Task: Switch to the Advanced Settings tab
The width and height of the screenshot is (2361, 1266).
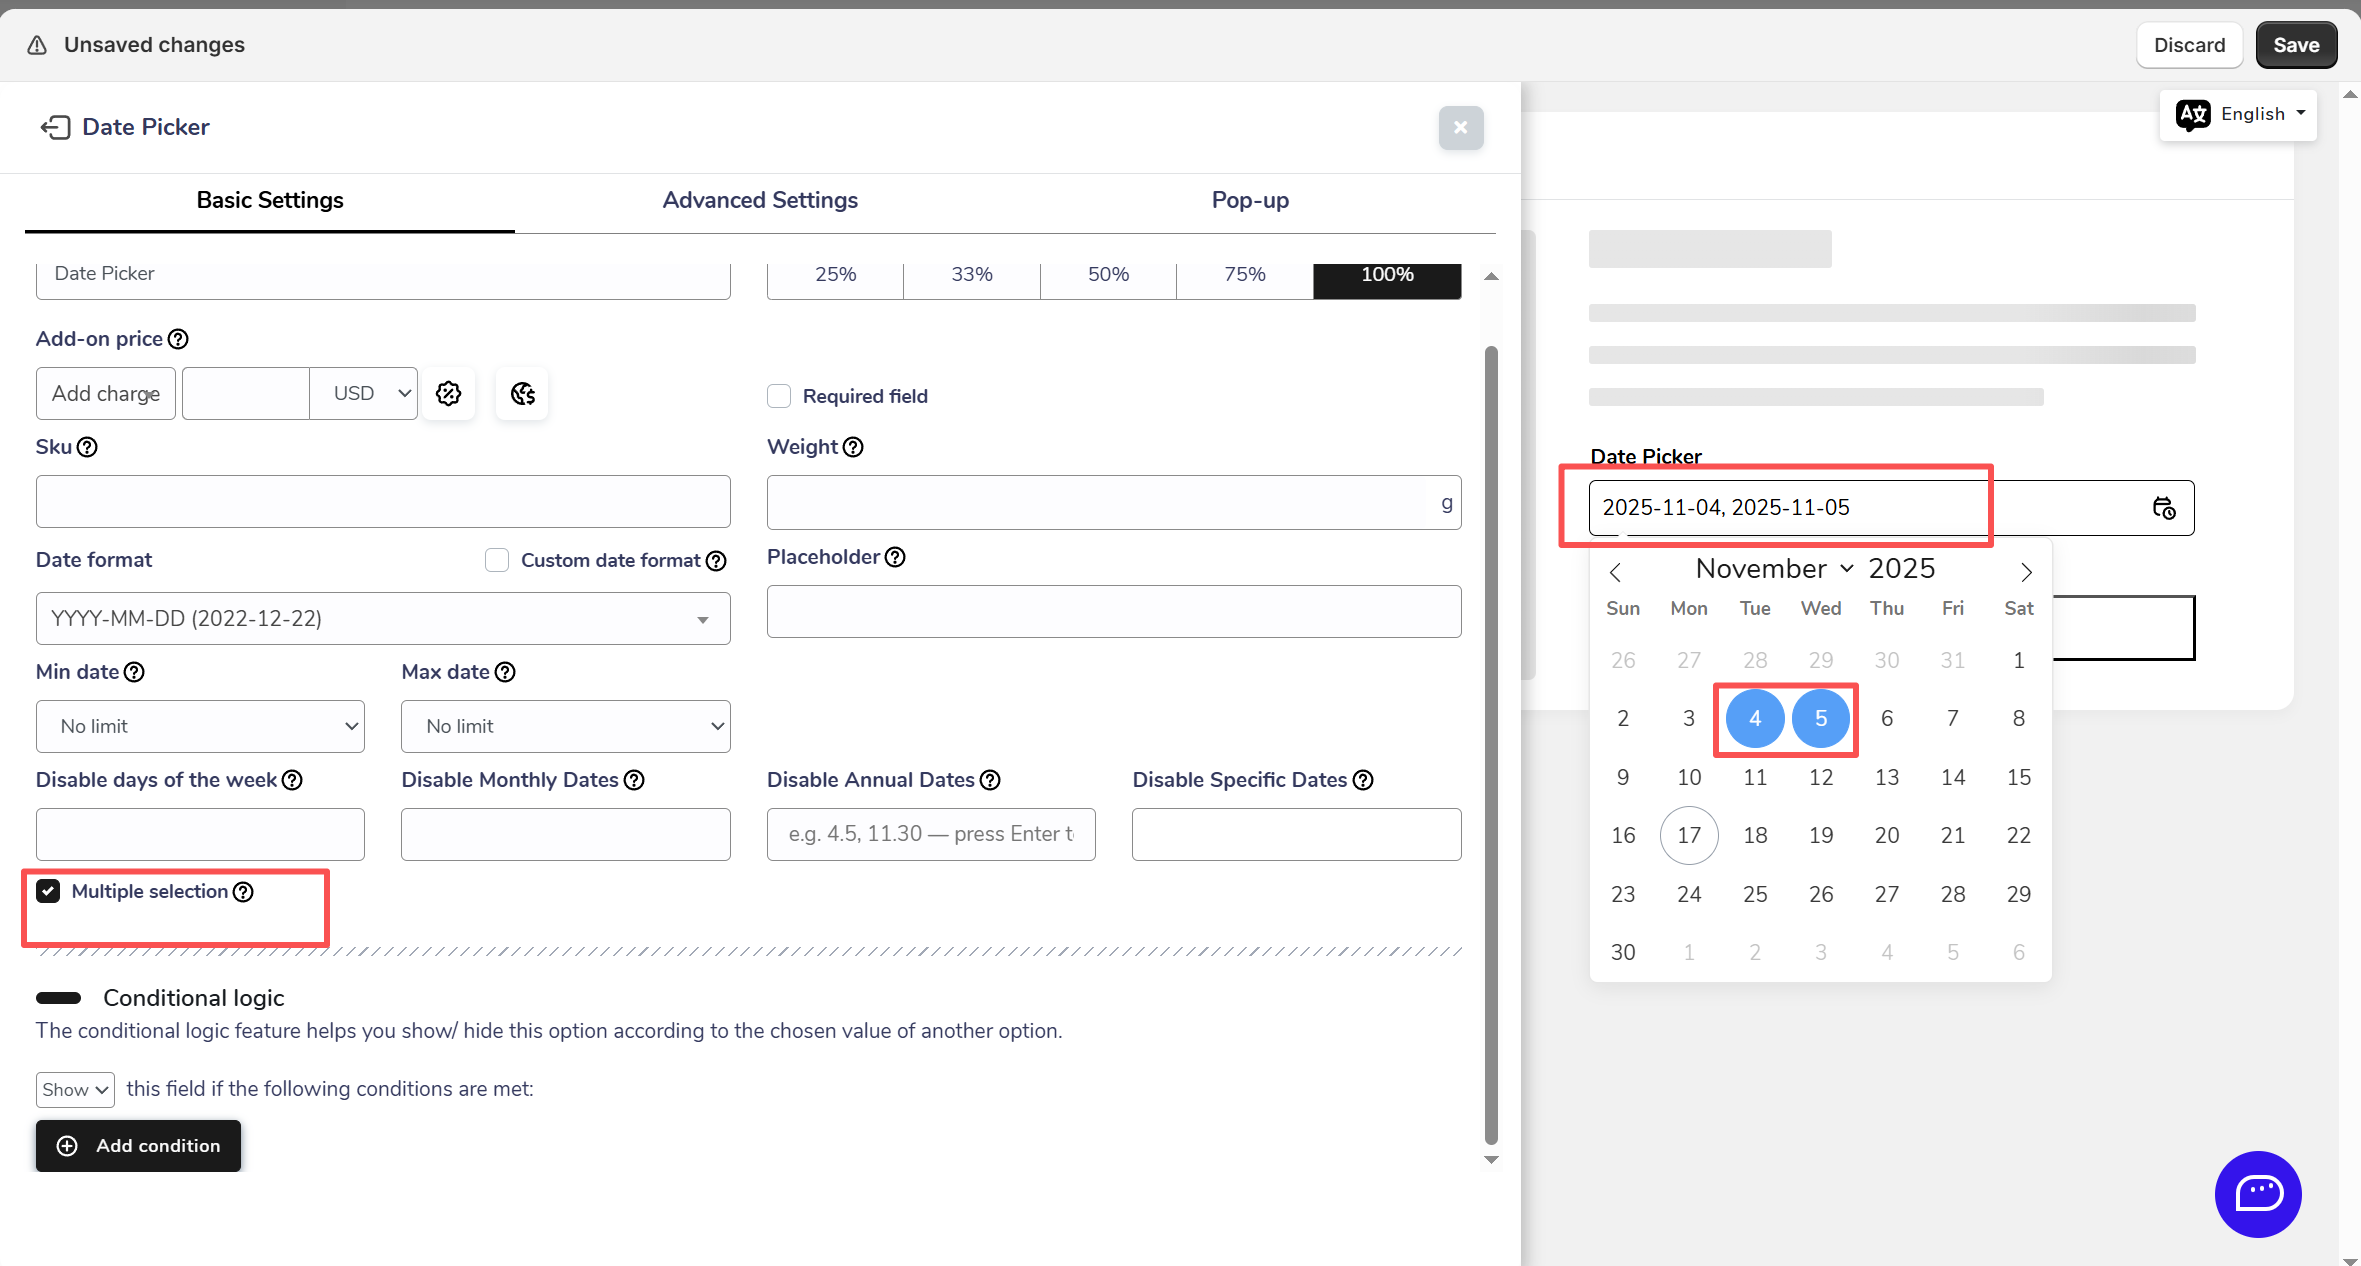Action: (x=760, y=200)
